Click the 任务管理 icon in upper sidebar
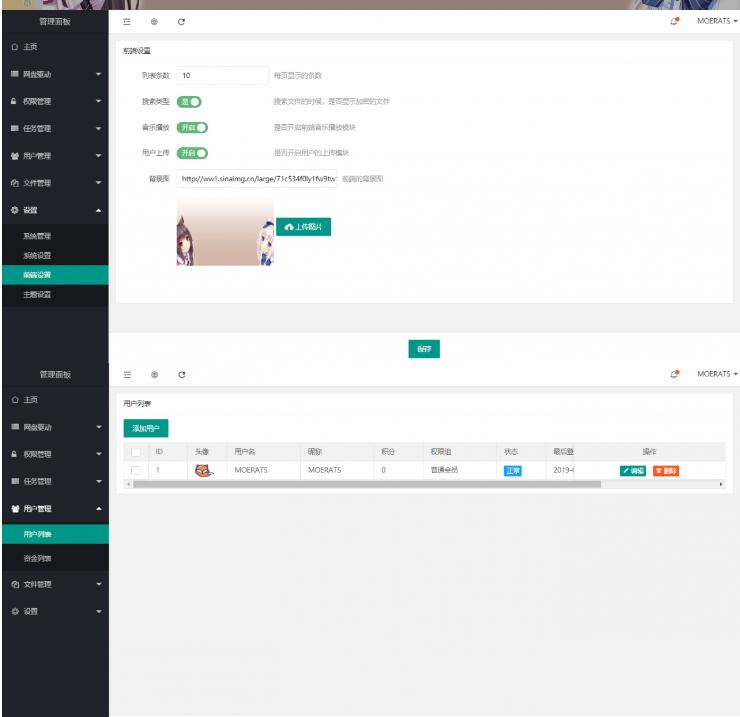 click(15, 128)
